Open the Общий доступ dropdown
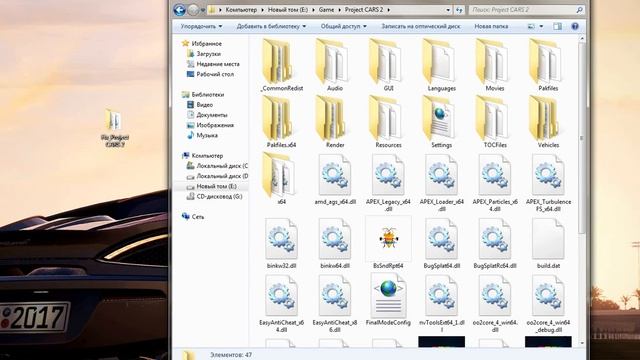 (x=343, y=26)
